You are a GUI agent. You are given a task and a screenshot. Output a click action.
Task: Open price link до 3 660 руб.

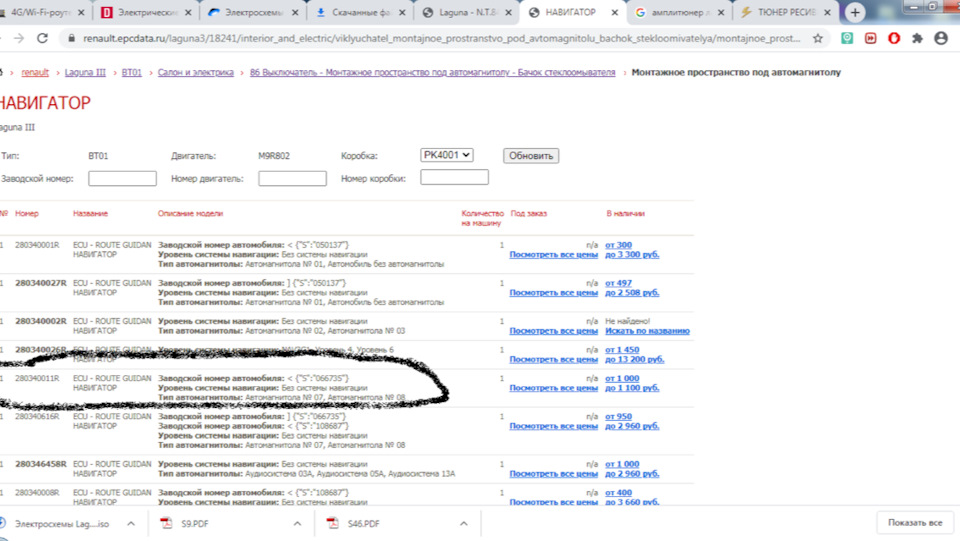[632, 502]
